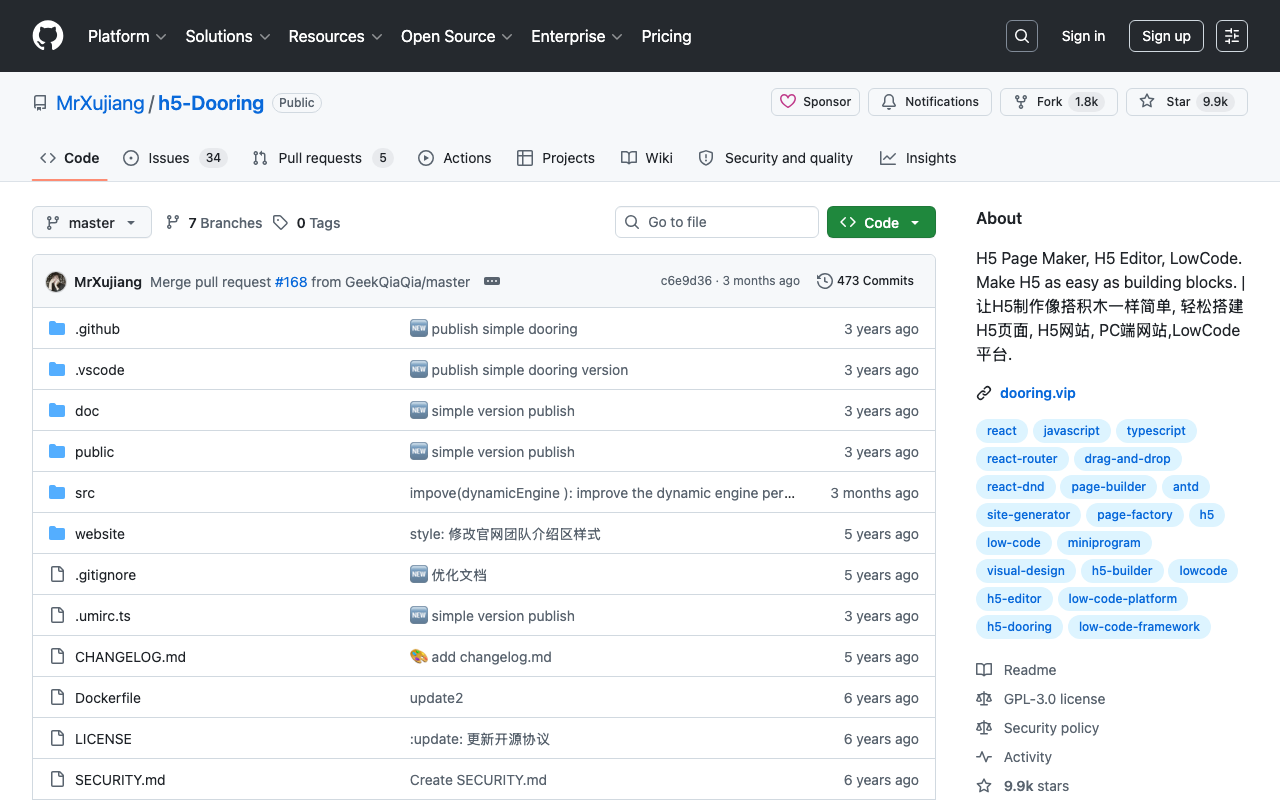
Task: Select the low-code-platform topic tag
Action: [x=1123, y=599]
